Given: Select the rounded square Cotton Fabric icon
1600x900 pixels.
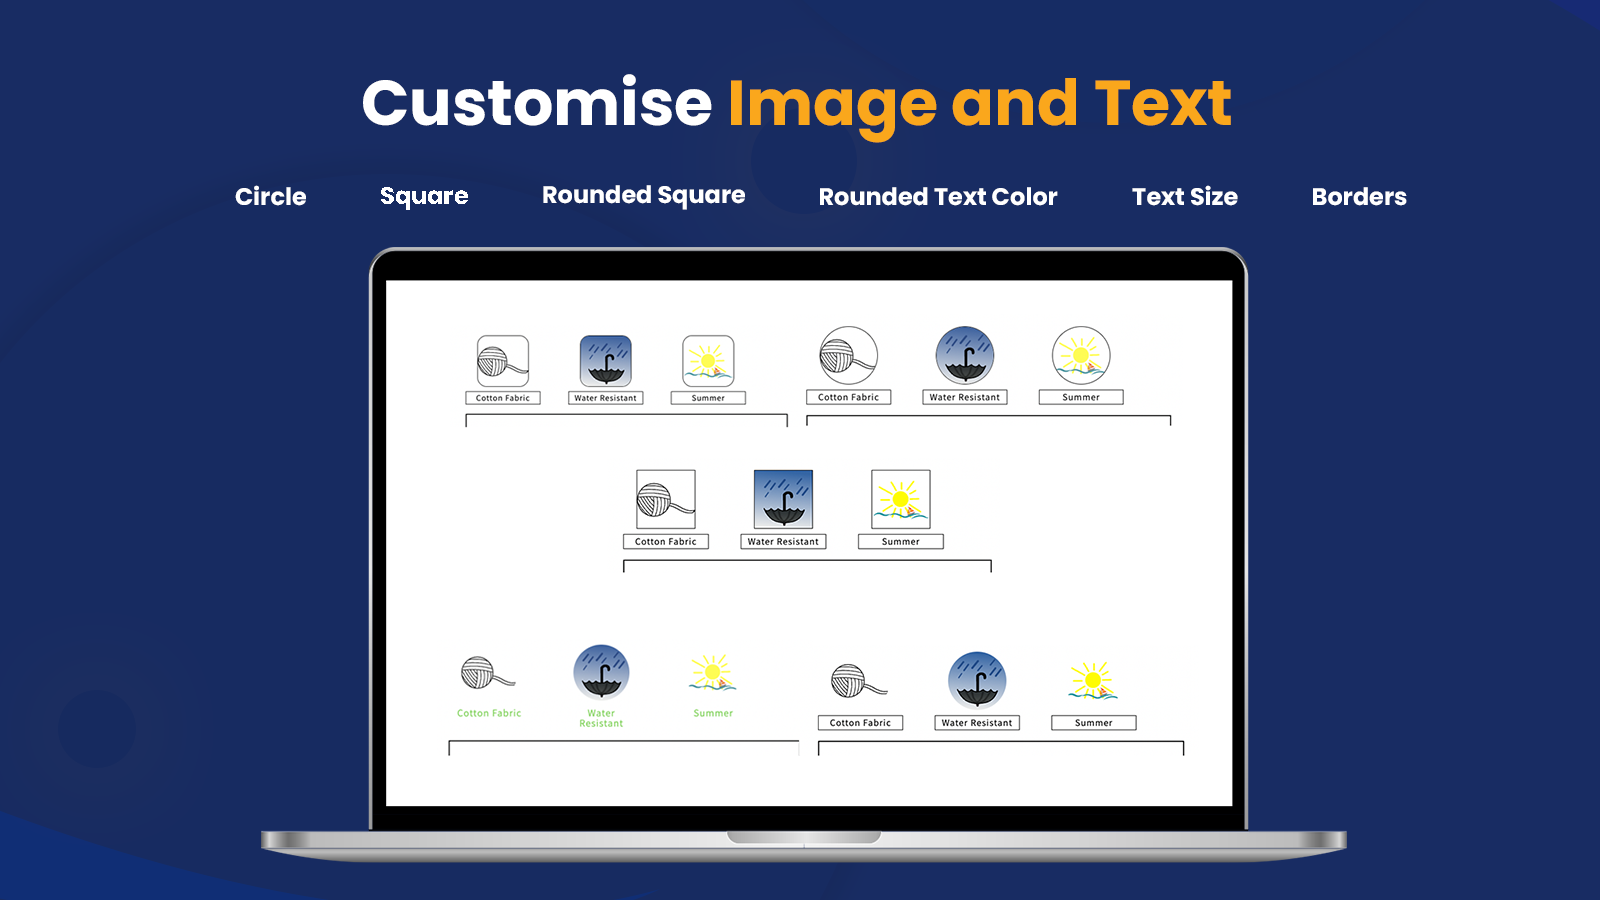Looking at the screenshot, I should (504, 358).
